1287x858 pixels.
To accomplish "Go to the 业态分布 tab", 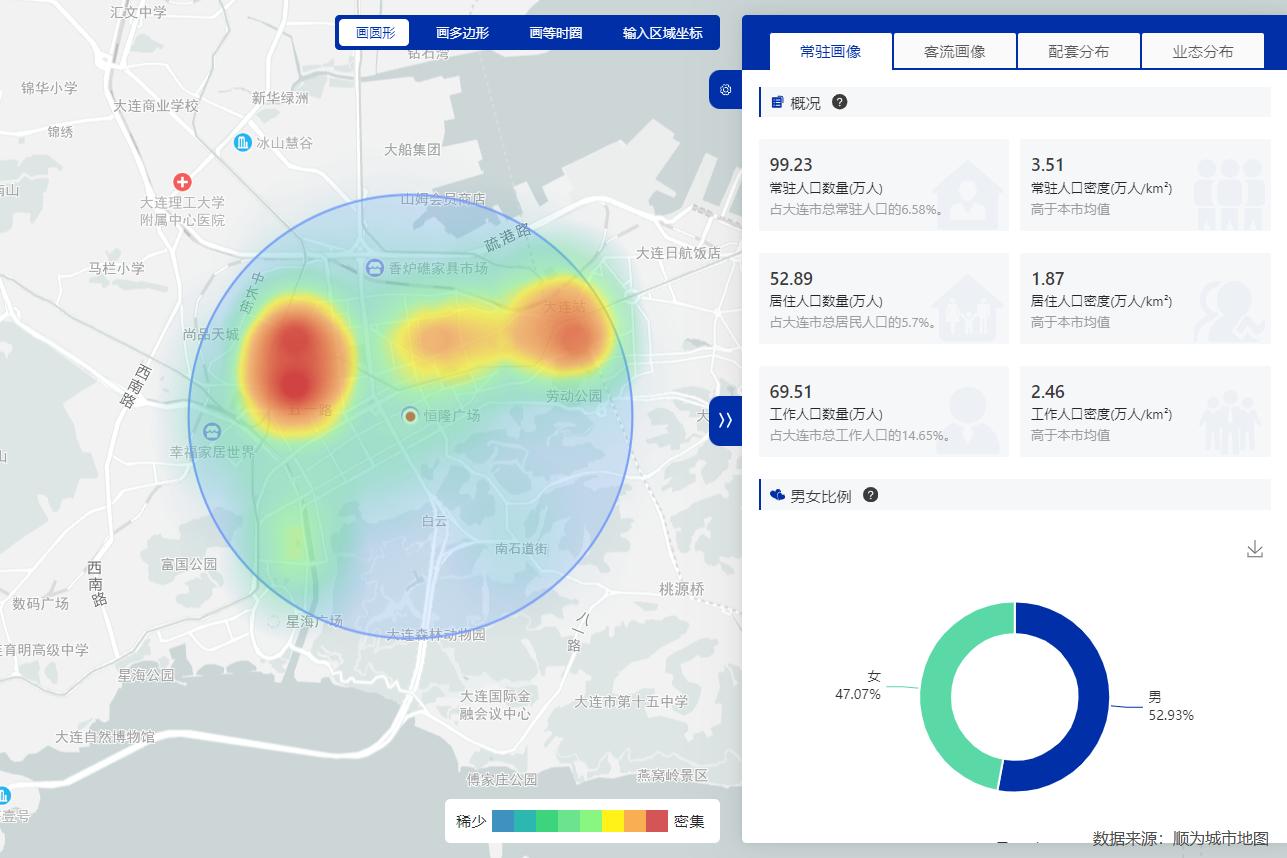I will [1203, 51].
